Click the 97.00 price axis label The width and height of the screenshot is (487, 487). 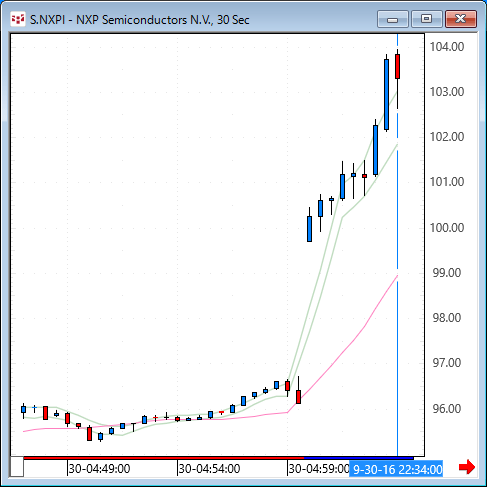point(447,363)
